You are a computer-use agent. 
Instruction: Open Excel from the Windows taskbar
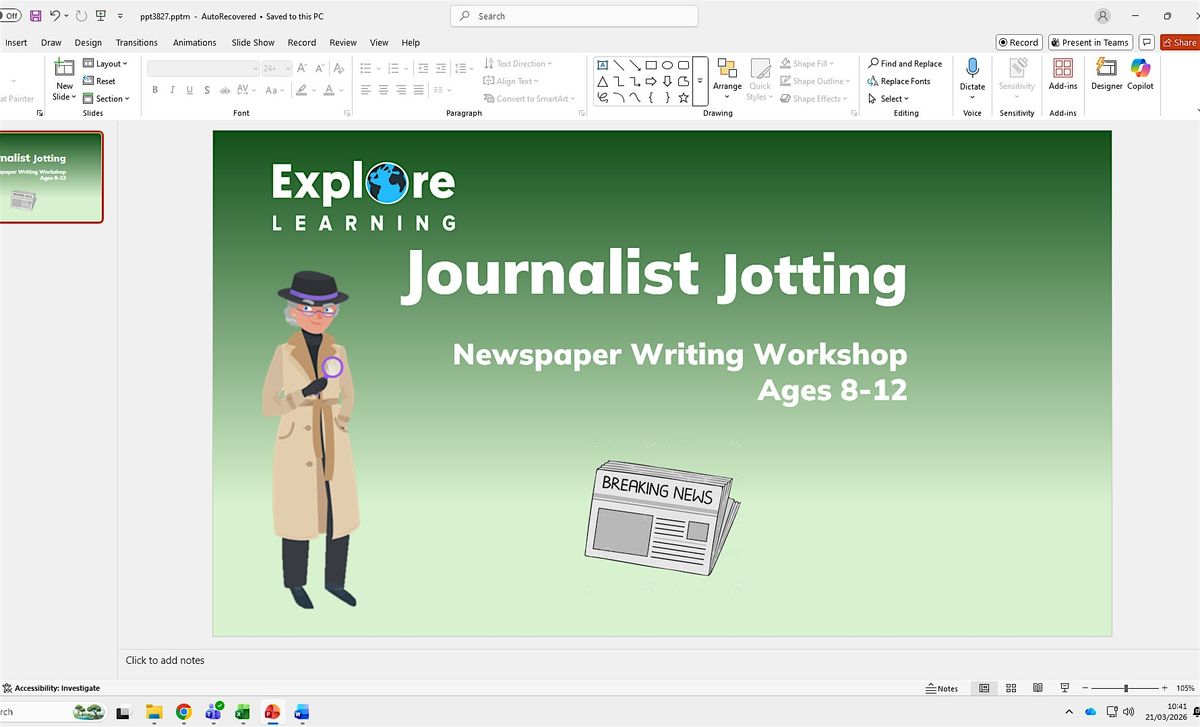(x=242, y=712)
